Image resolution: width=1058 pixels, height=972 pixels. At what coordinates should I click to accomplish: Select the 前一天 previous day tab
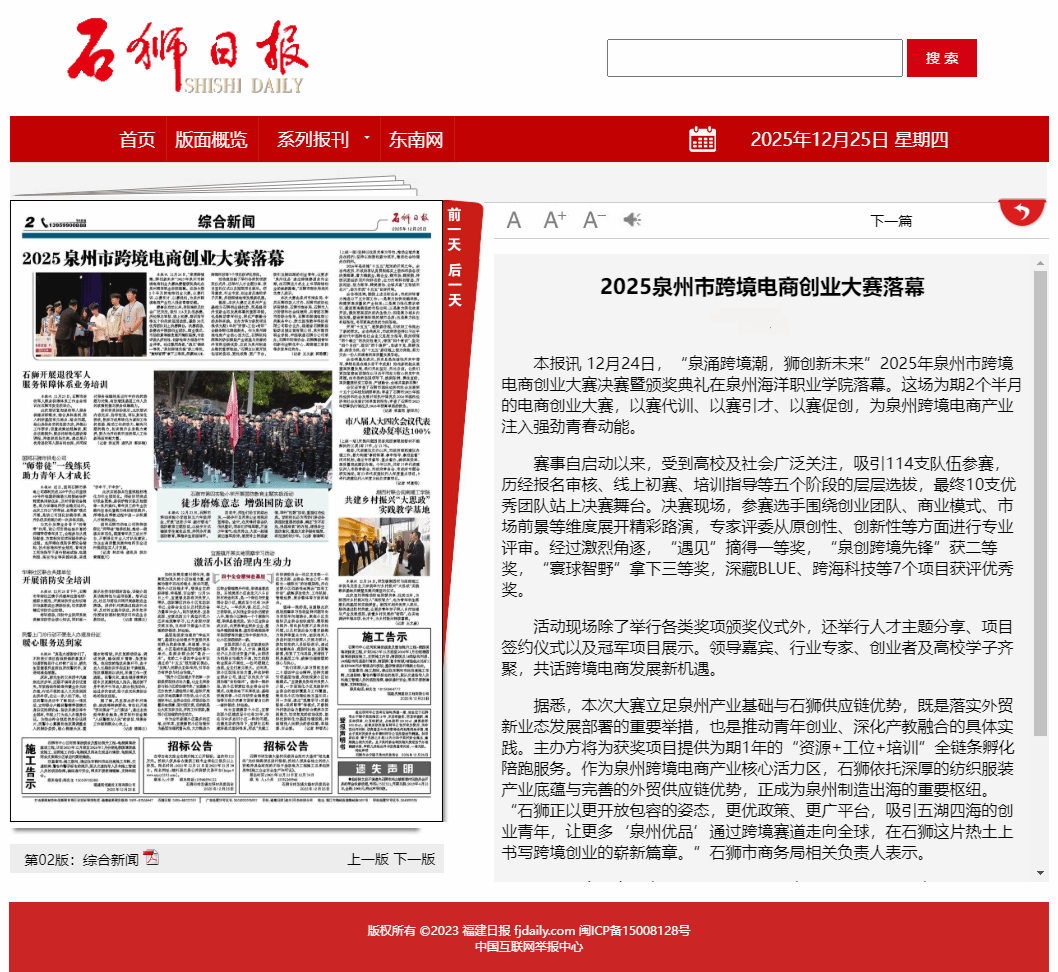click(x=454, y=228)
